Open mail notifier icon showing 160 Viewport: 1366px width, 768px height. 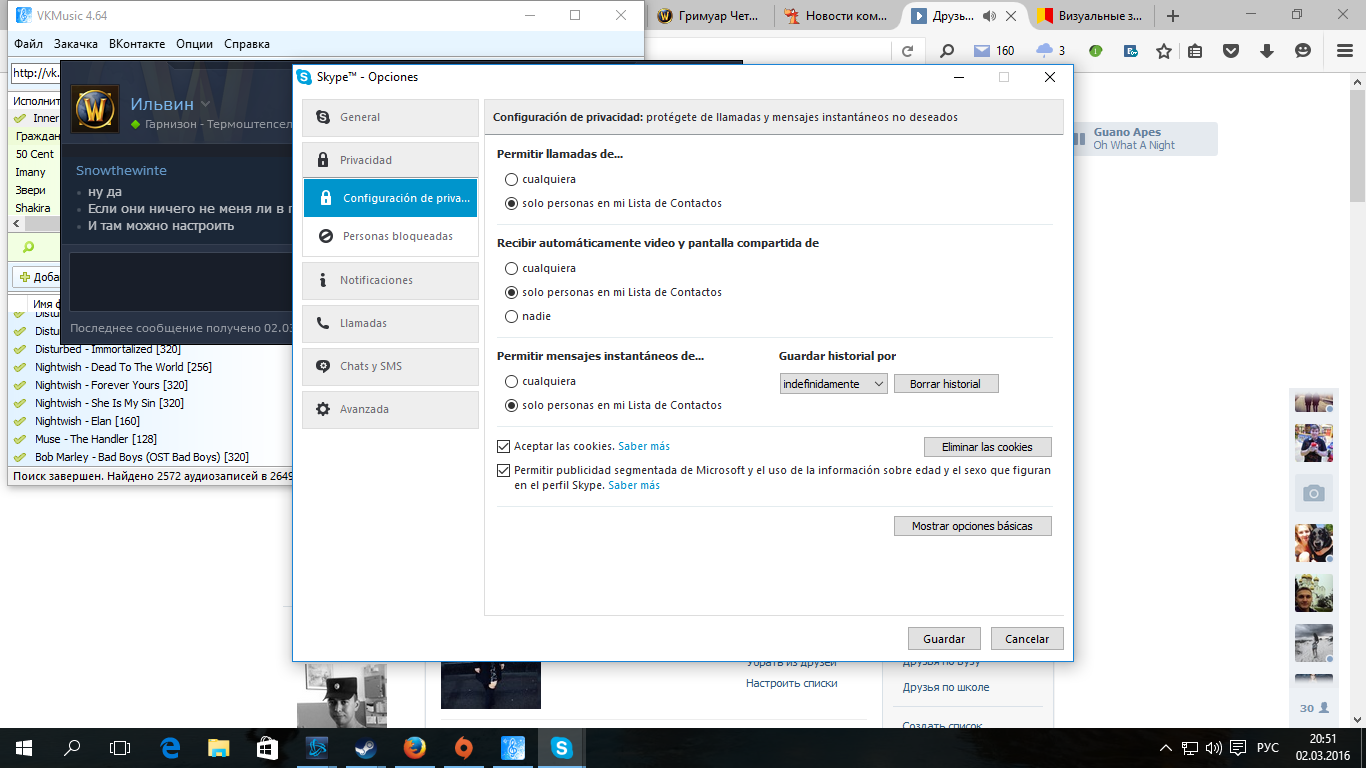(x=994, y=51)
